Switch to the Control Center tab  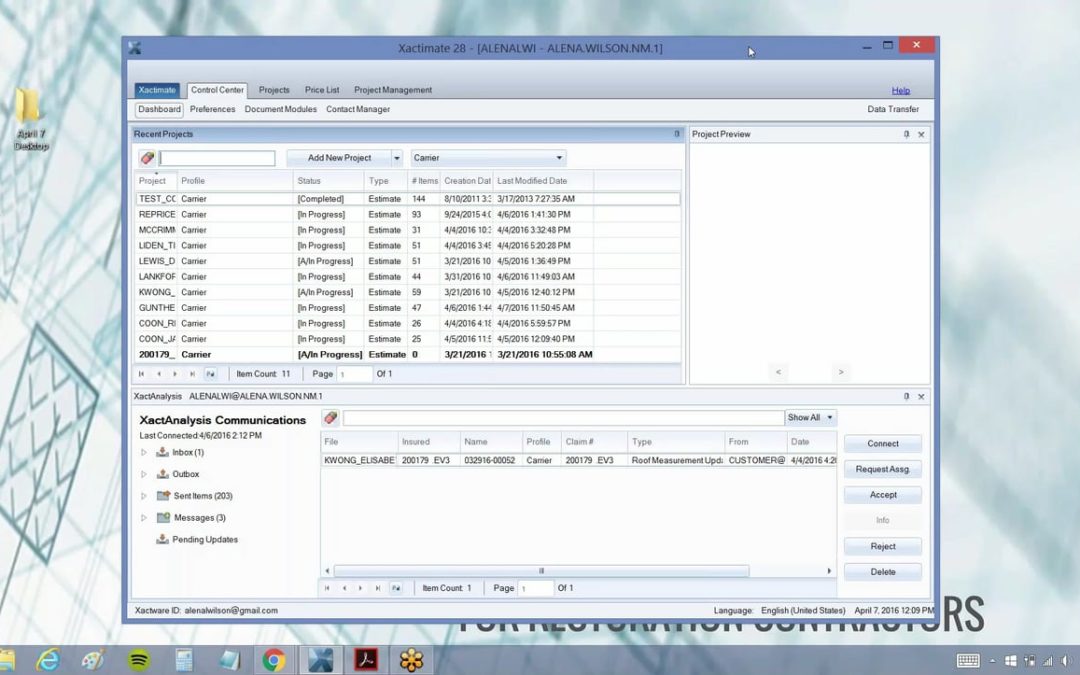pos(217,90)
